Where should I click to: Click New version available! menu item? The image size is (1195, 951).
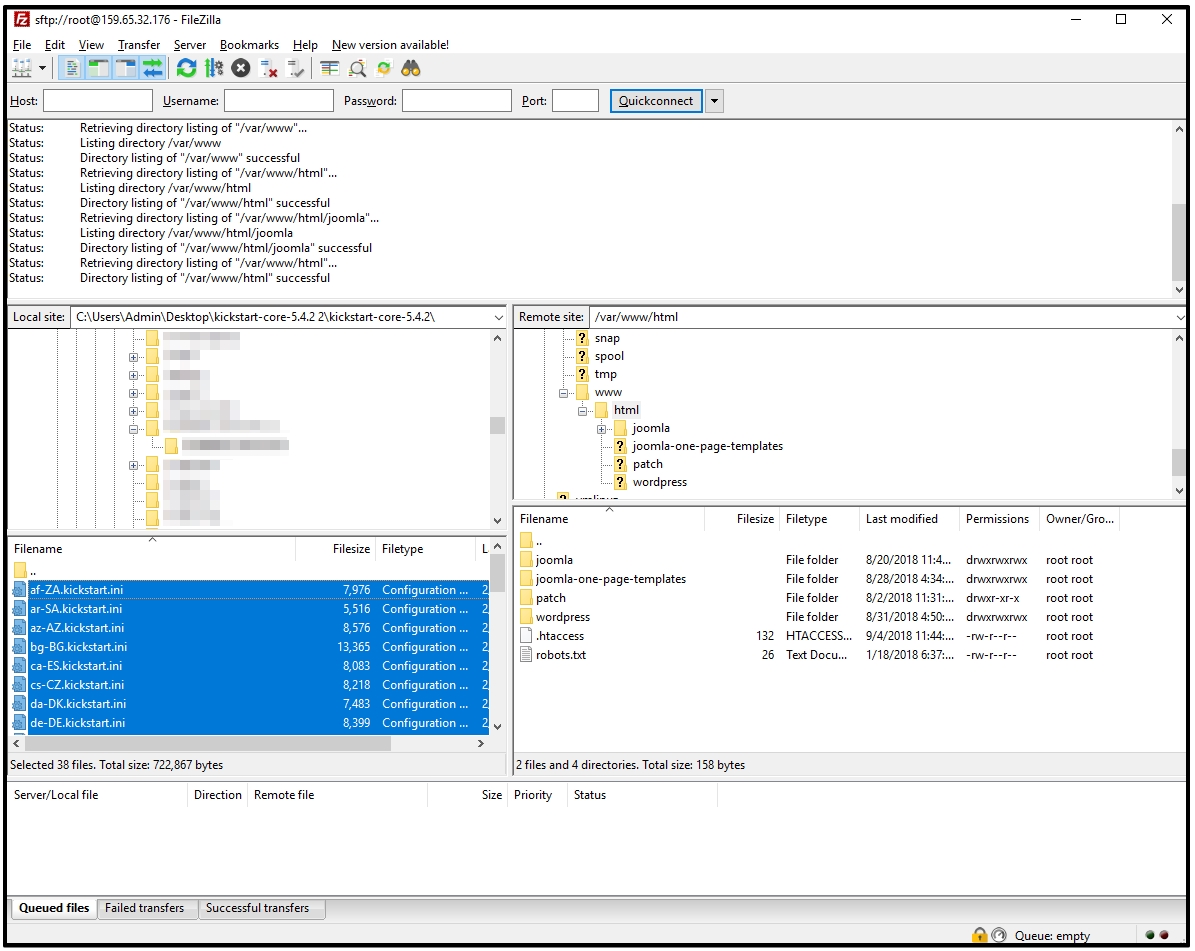[x=390, y=45]
